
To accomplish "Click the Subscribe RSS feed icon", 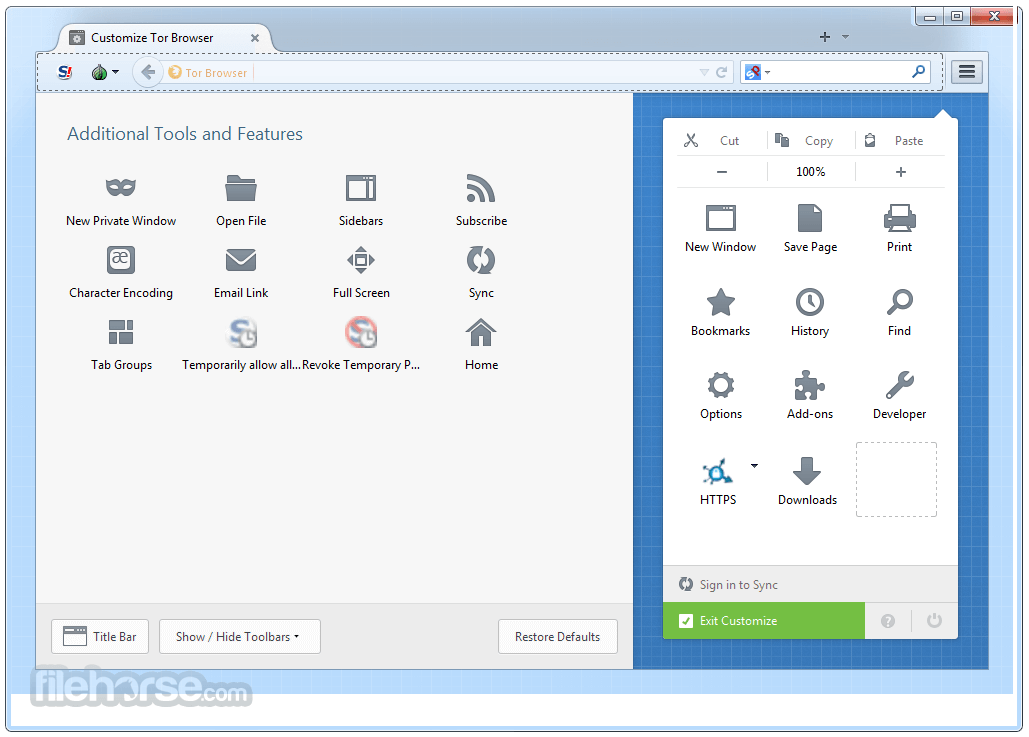I will (x=481, y=188).
